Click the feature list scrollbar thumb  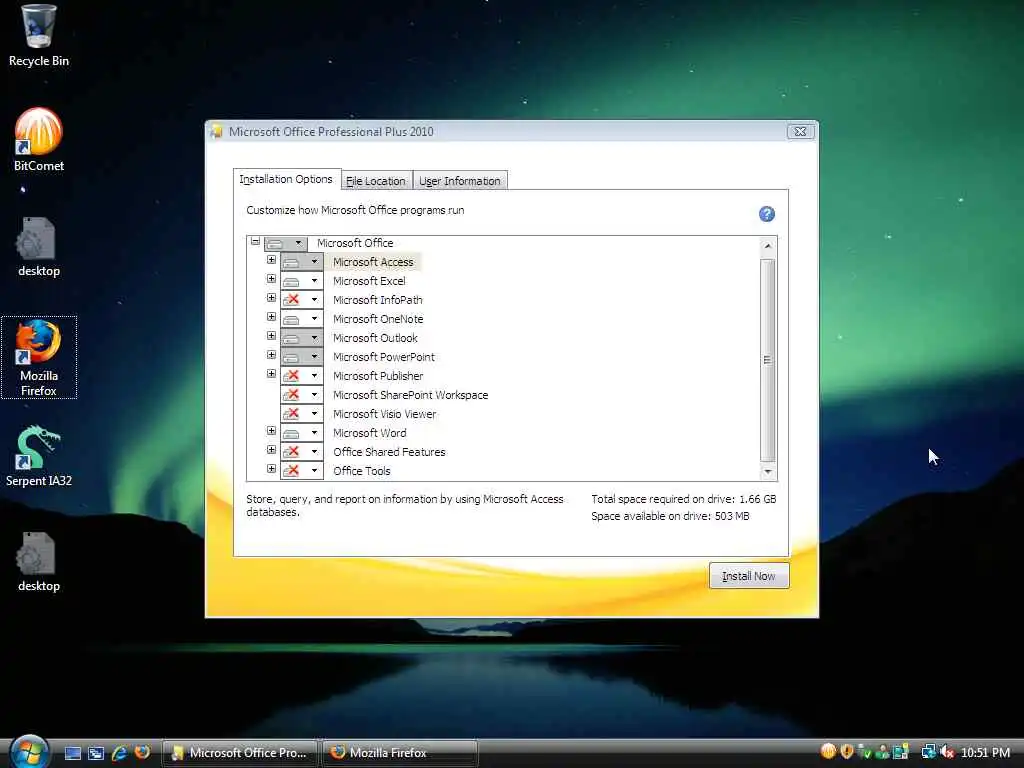pos(768,360)
